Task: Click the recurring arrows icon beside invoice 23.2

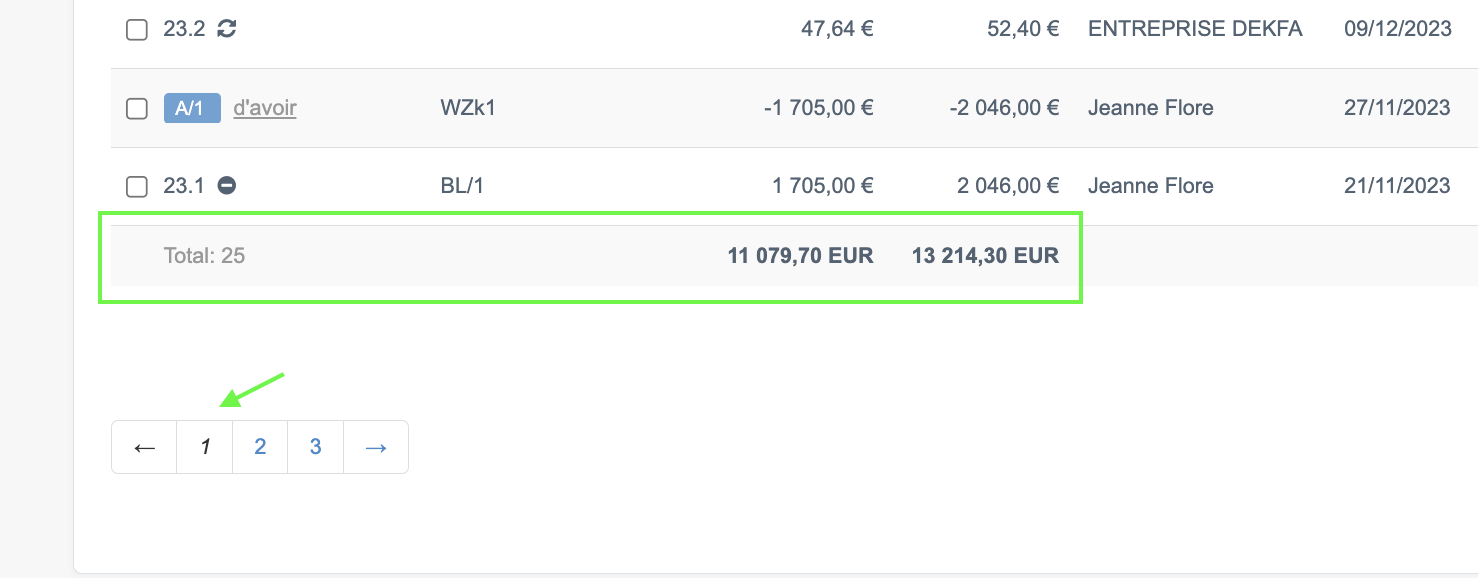Action: click(x=227, y=29)
